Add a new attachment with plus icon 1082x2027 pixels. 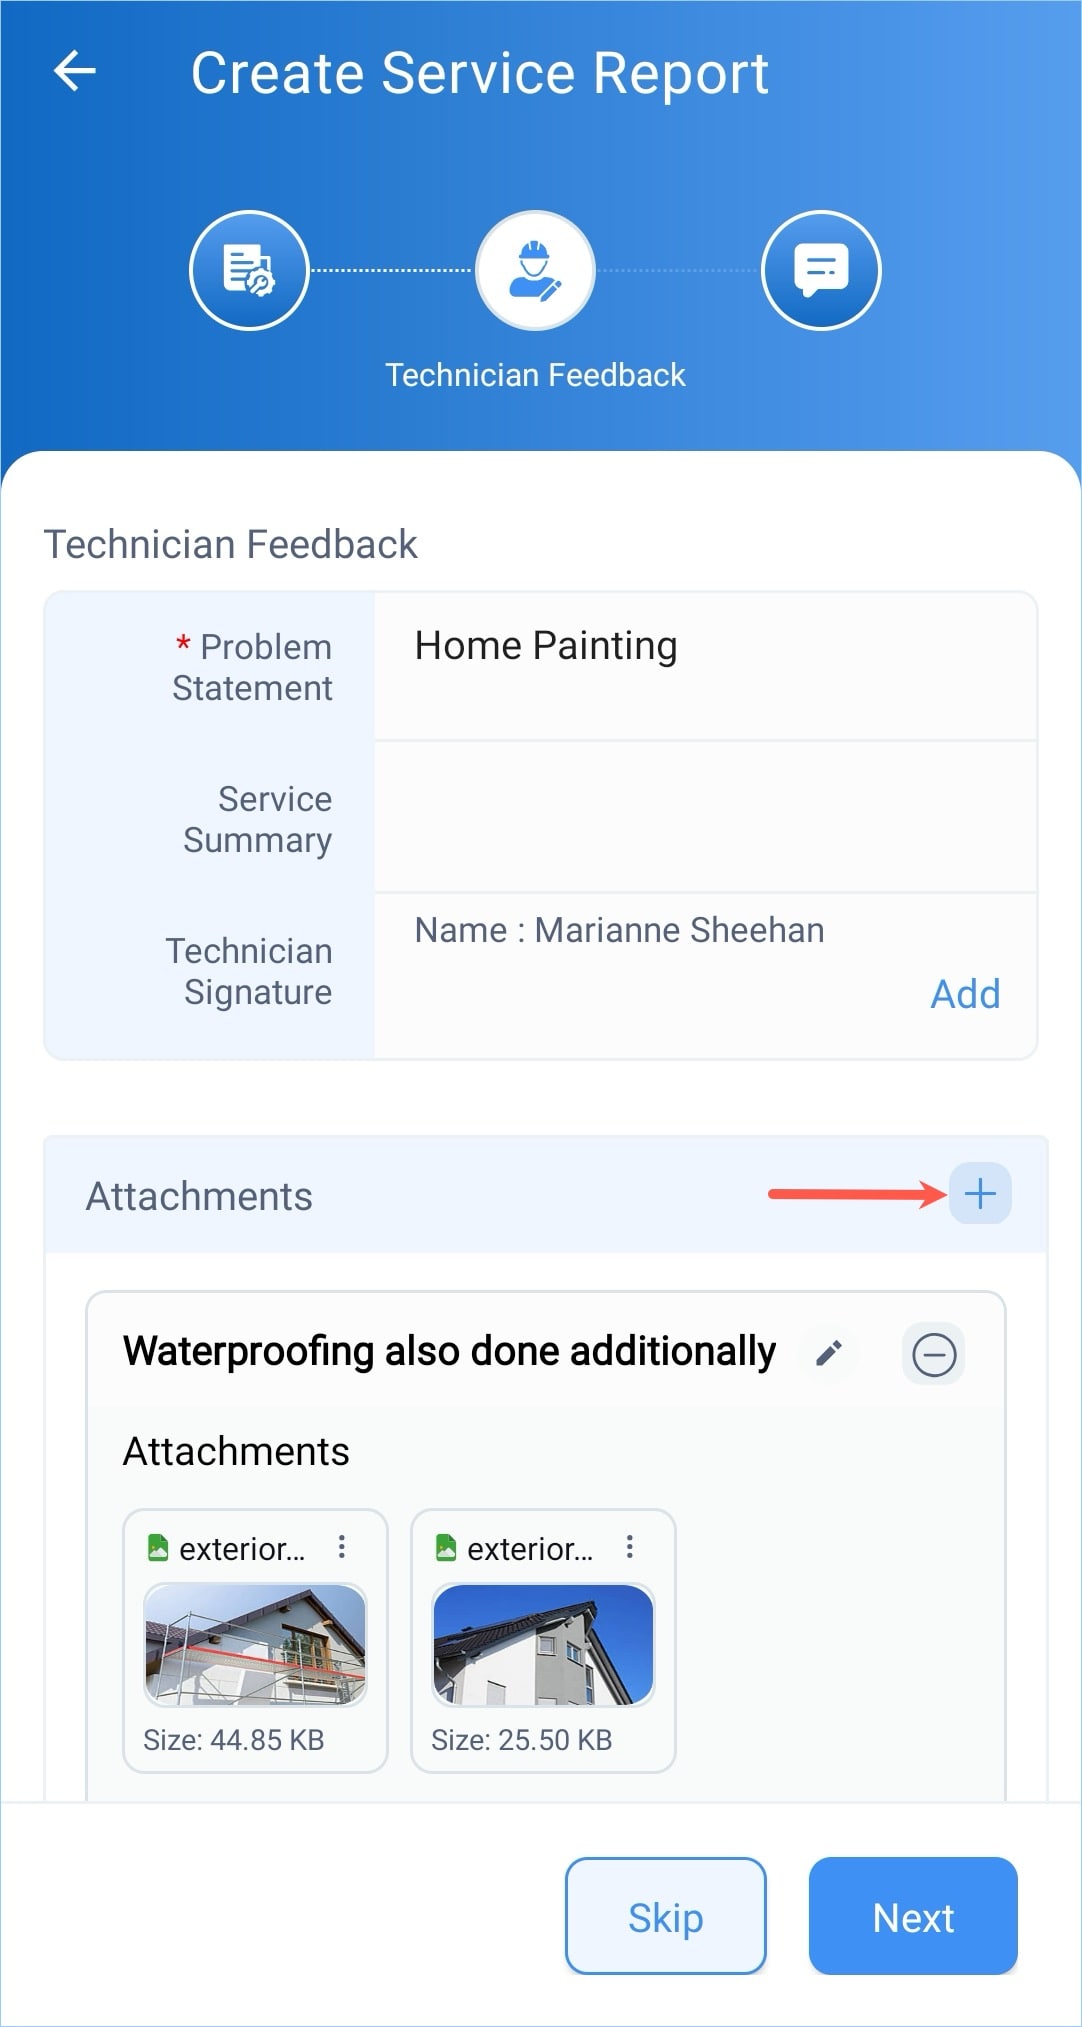coord(980,1193)
